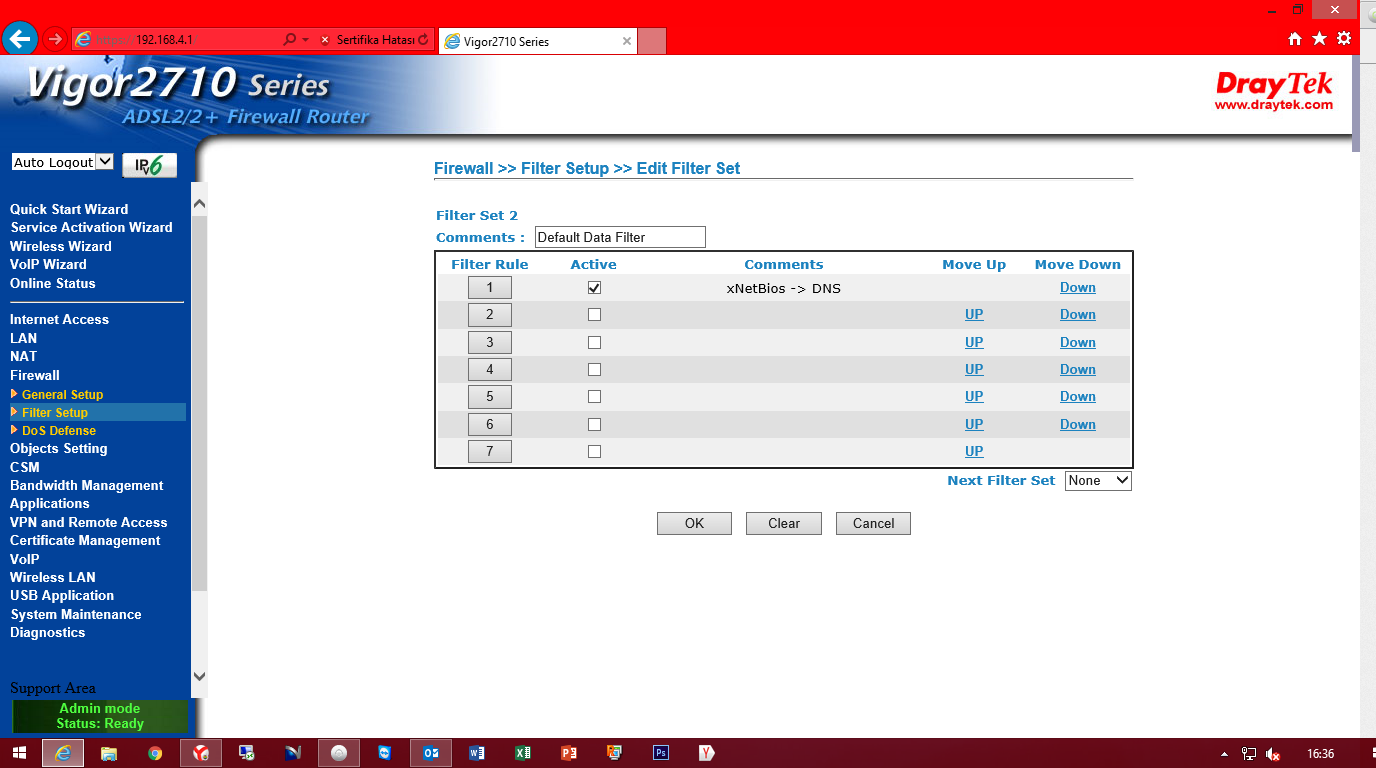This screenshot has height=768, width=1376.
Task: Expand the address bar search dropdown arrow
Action: [305, 40]
